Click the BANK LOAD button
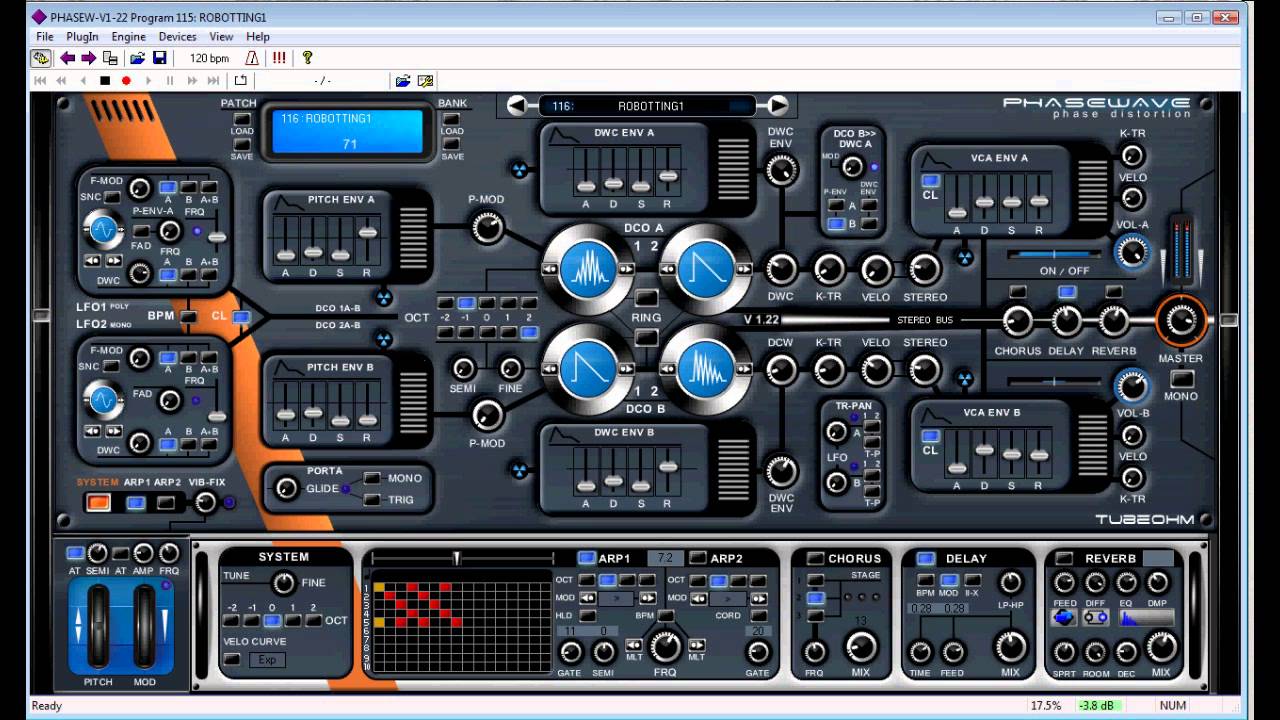This screenshot has width=1280, height=720. coord(452,119)
